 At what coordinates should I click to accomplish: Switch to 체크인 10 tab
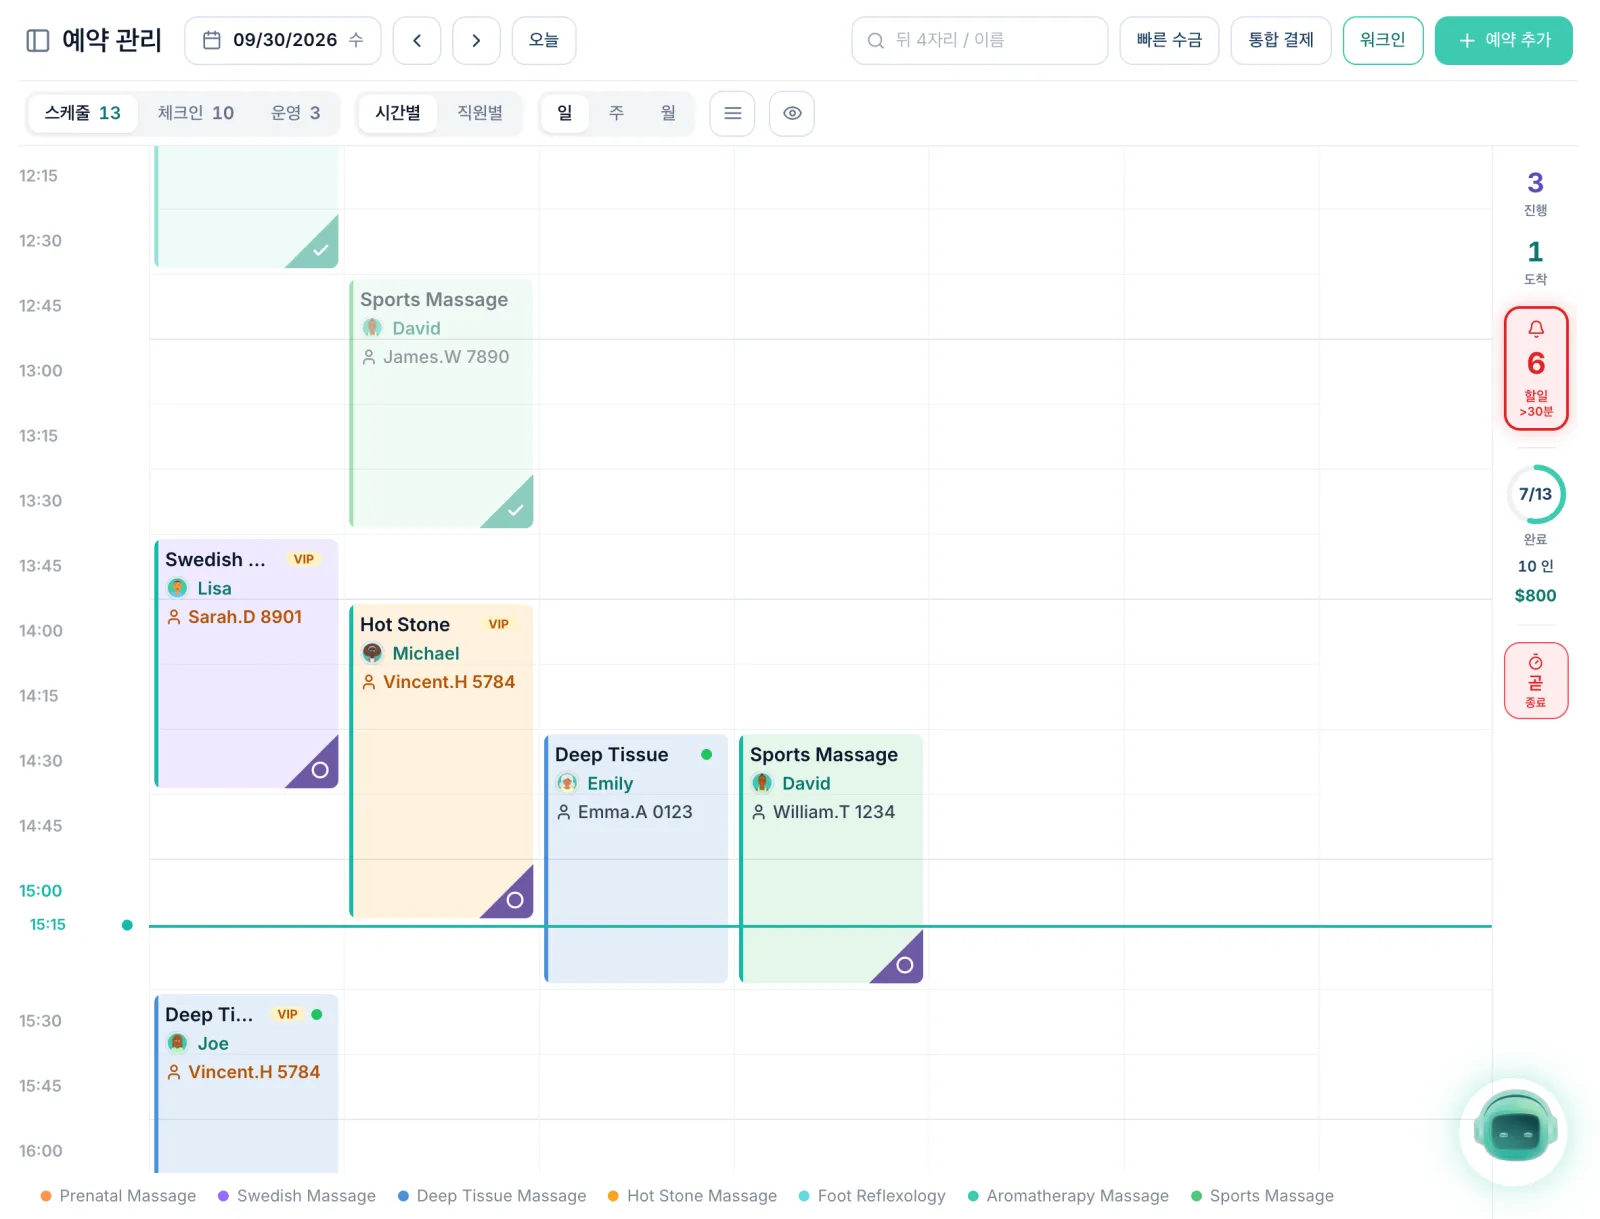[196, 113]
